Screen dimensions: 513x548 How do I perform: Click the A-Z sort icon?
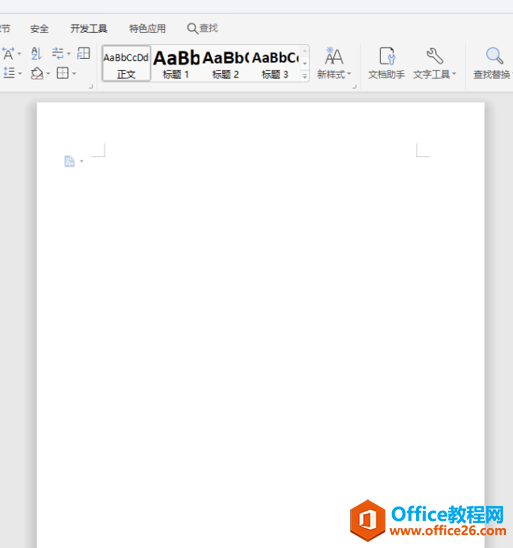pos(36,54)
